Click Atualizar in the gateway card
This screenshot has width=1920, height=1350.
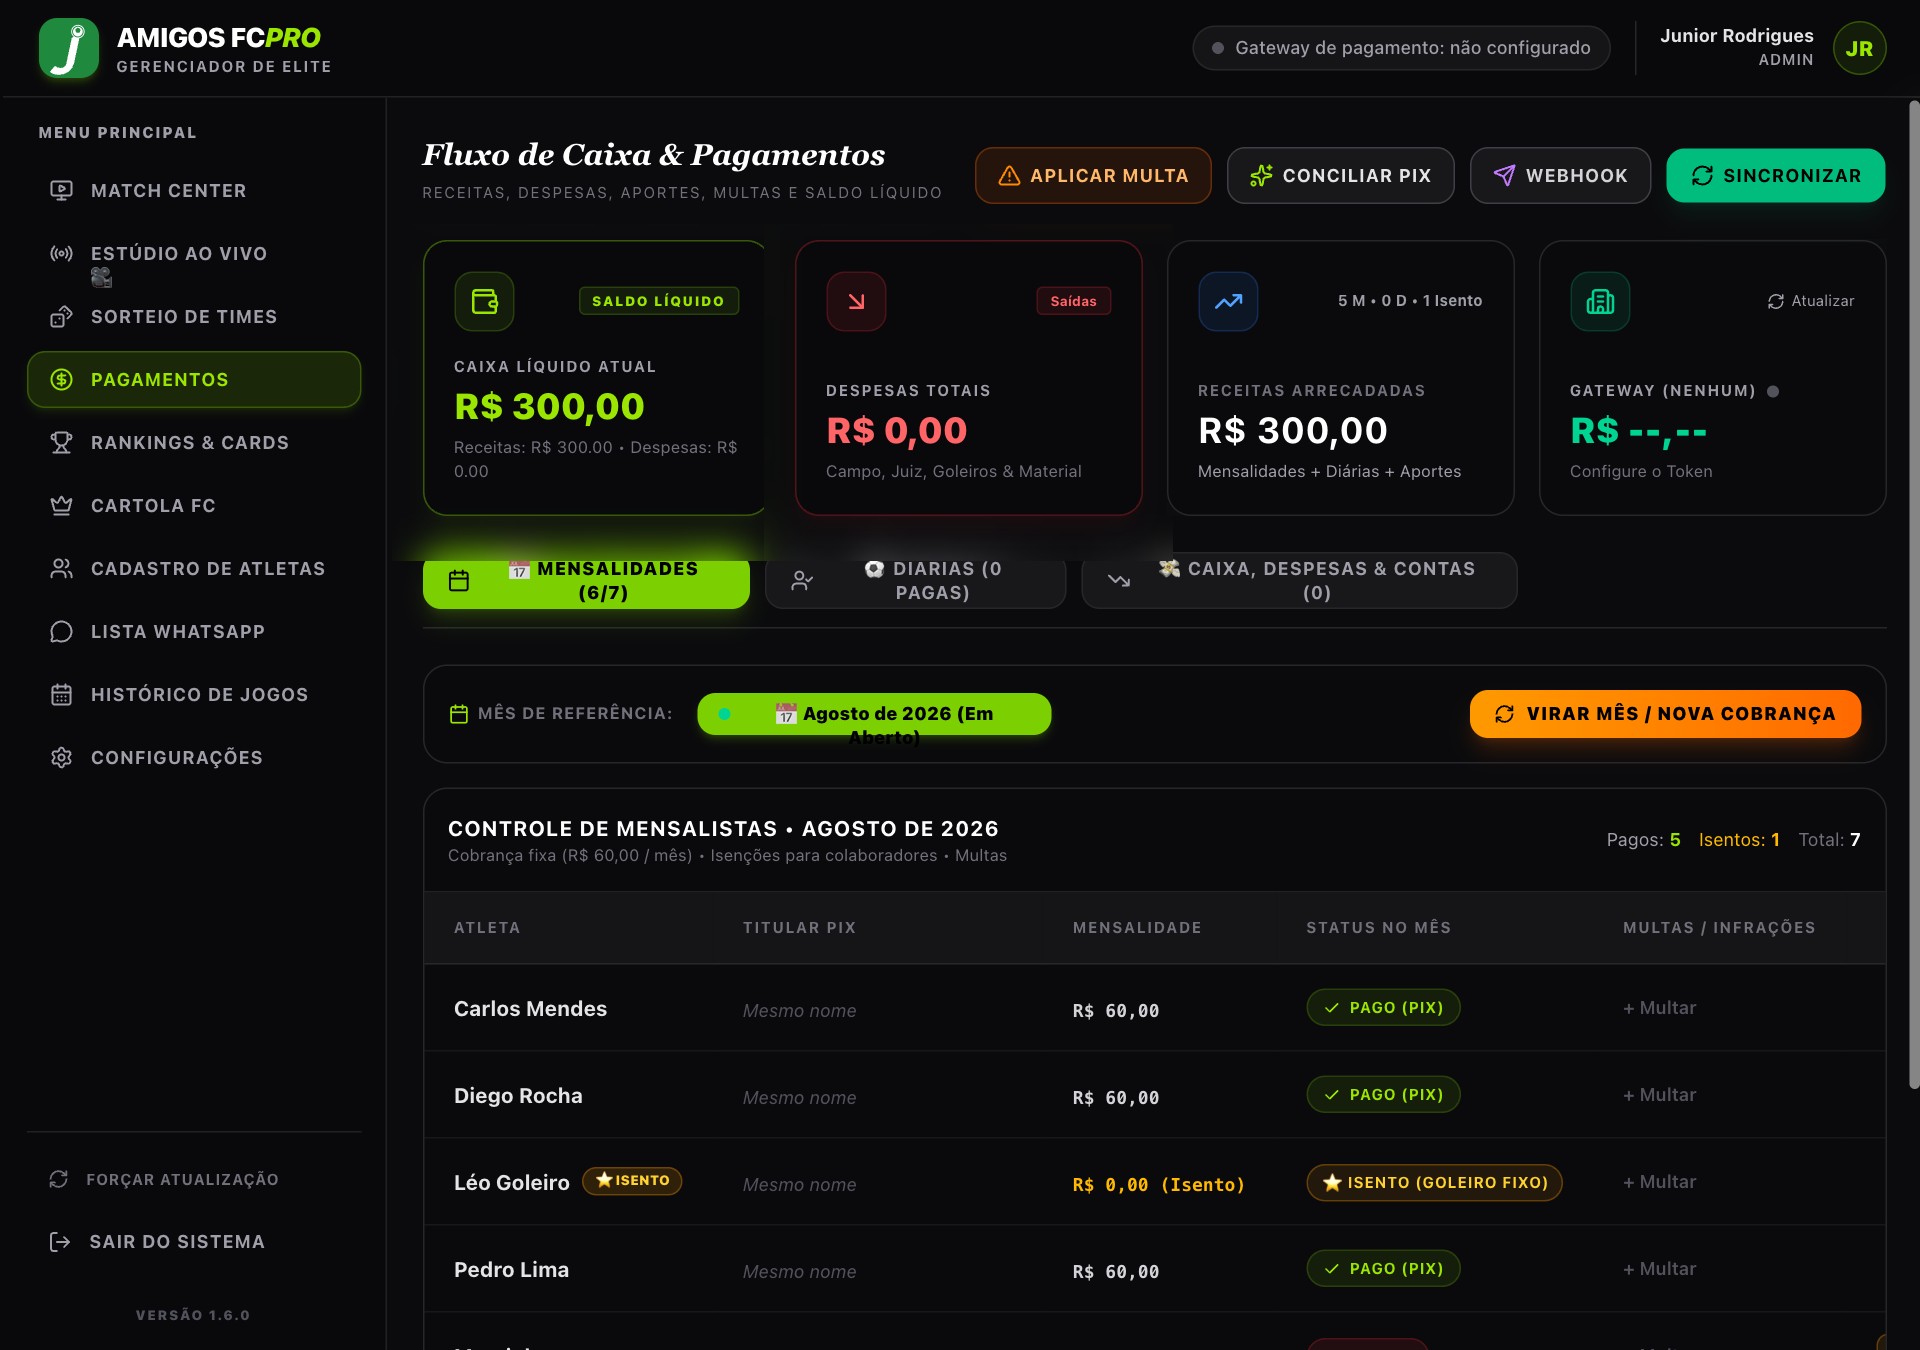1811,301
